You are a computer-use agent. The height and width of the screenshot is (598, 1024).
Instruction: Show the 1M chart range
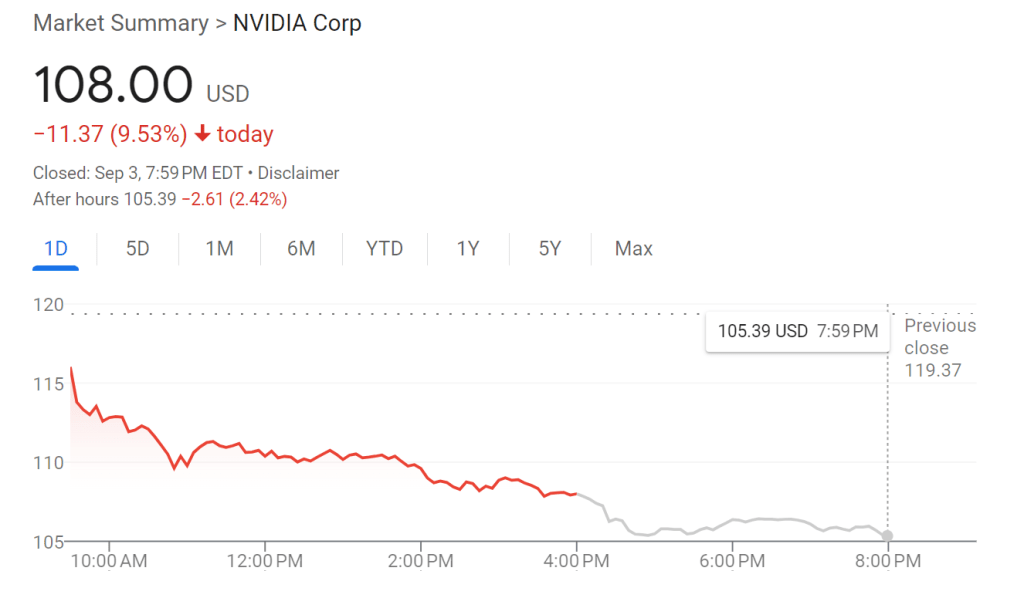click(x=219, y=248)
